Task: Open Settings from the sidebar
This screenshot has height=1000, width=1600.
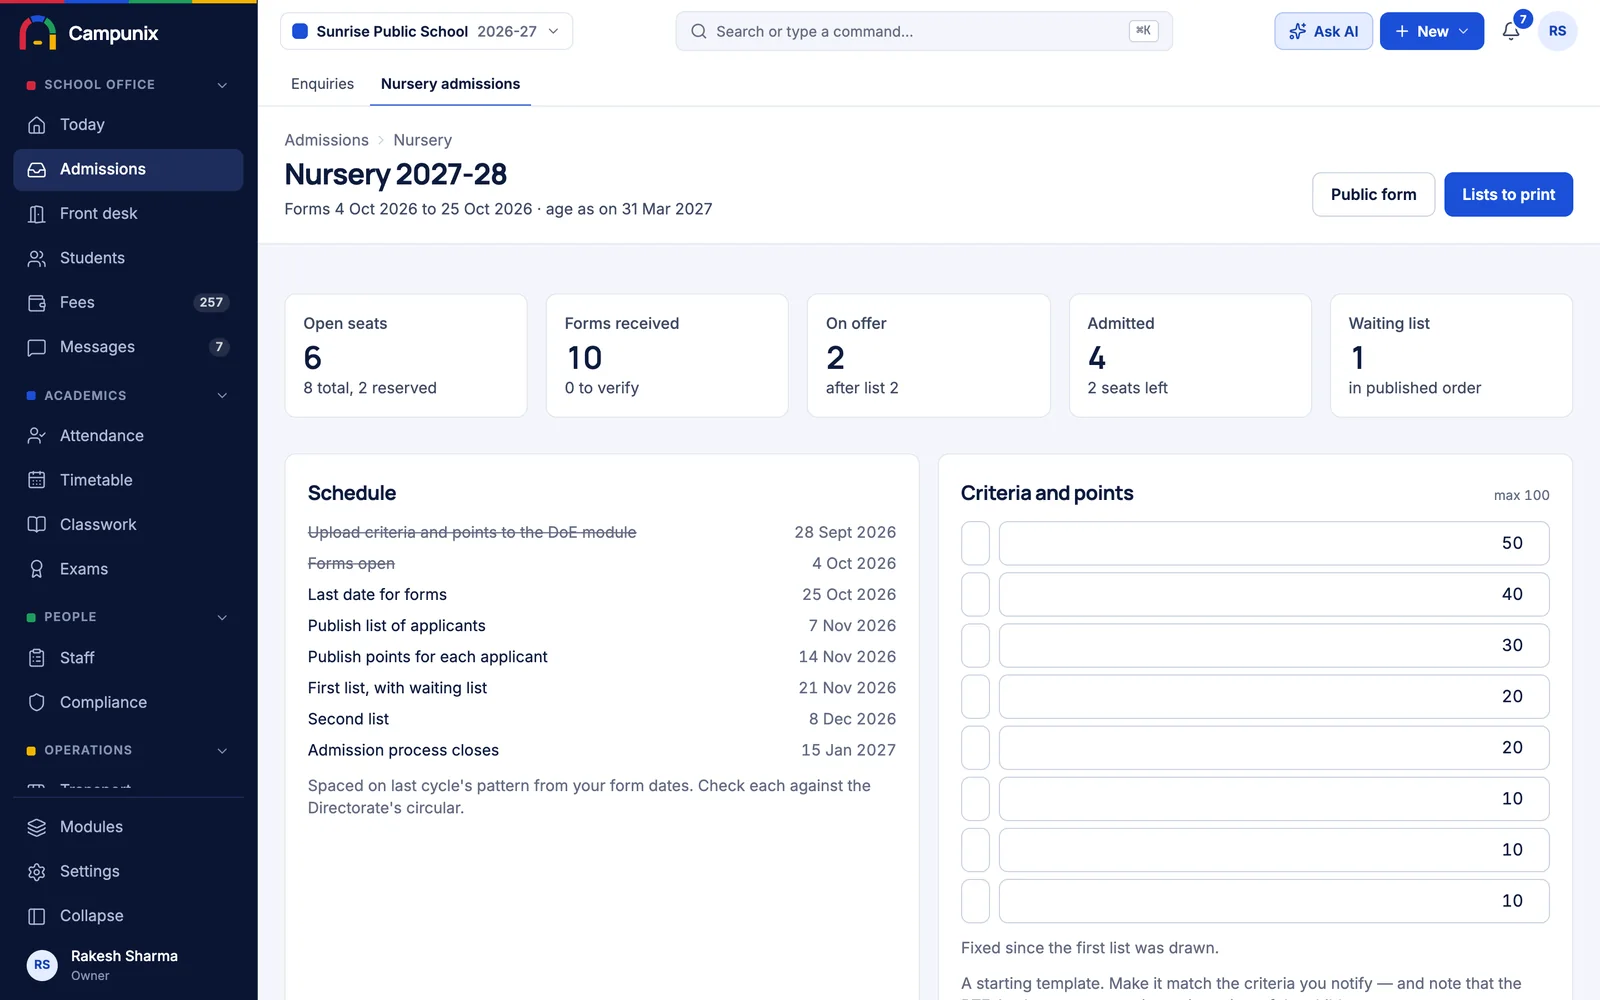Action: click(x=128, y=871)
